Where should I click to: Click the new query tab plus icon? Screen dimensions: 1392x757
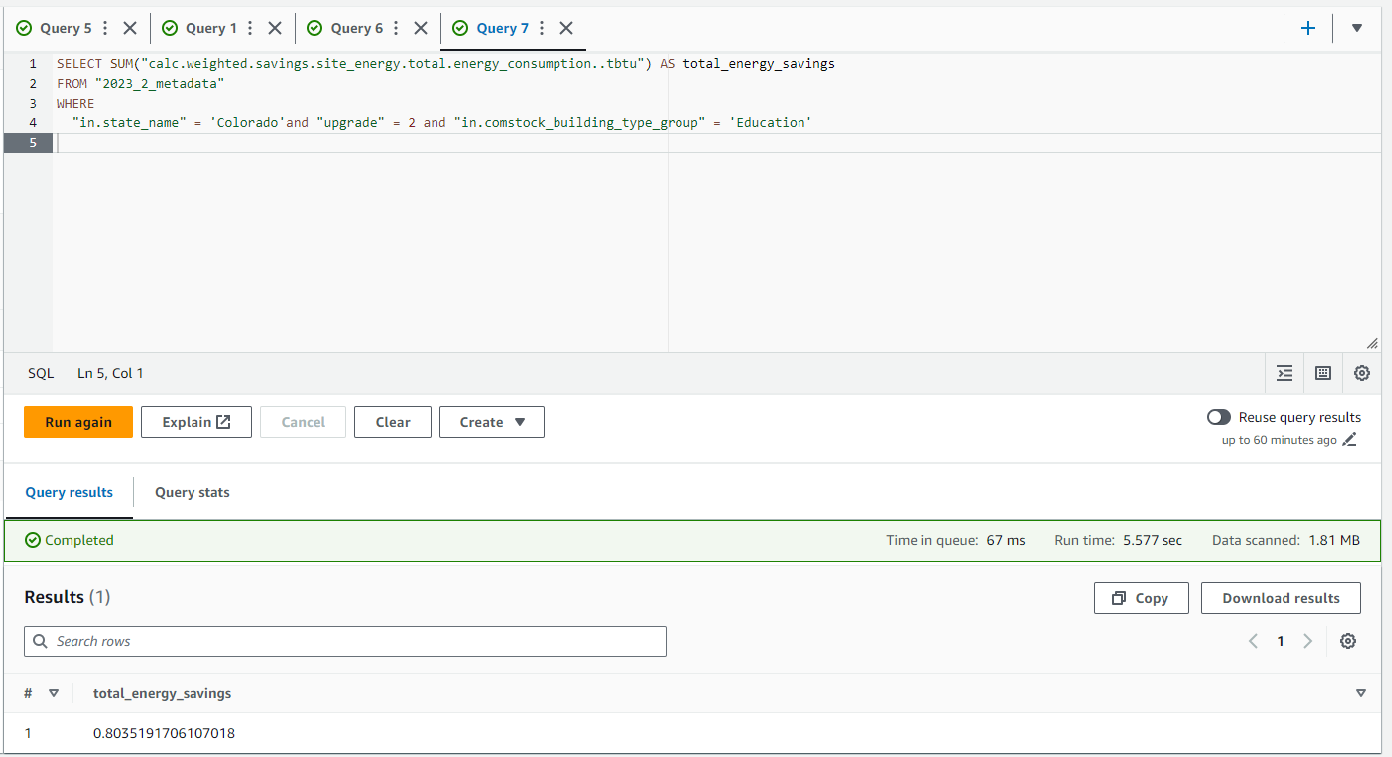[1308, 28]
